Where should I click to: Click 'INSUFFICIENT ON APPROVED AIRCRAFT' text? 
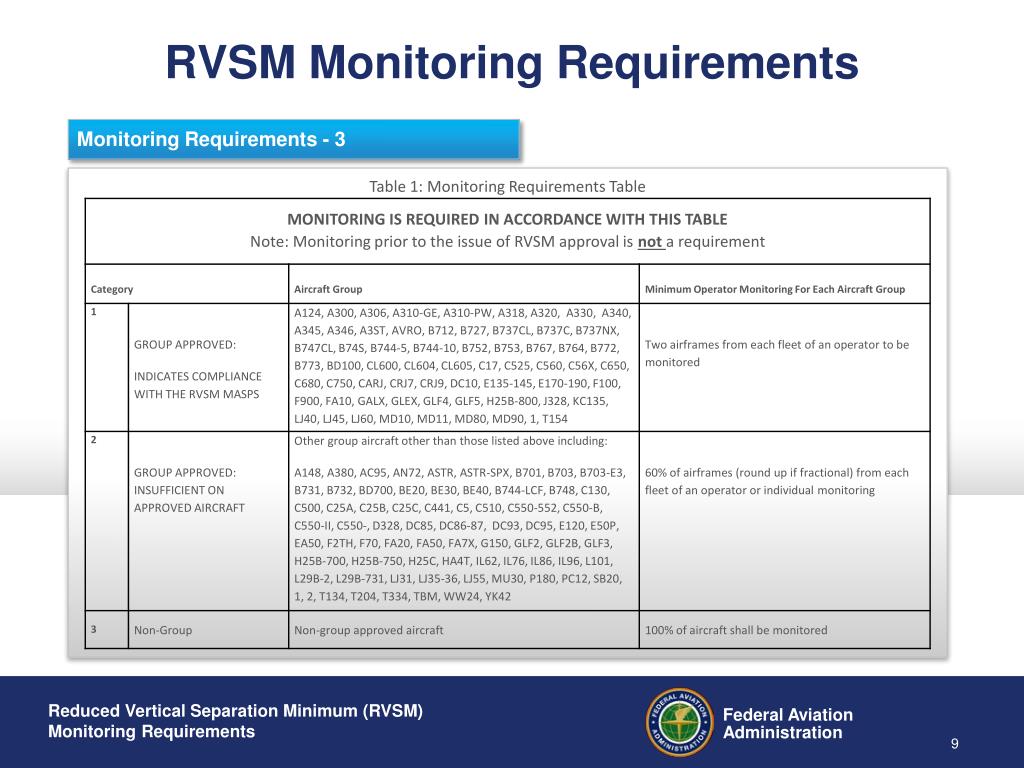point(189,499)
